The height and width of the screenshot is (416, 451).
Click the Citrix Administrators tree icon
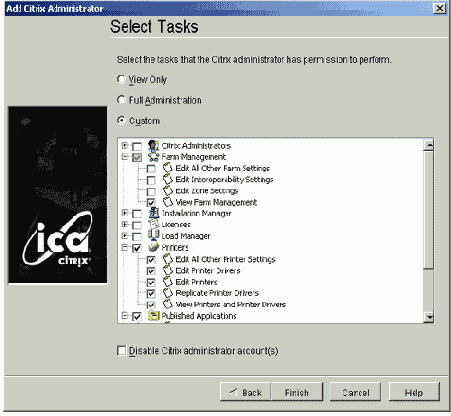[153, 146]
